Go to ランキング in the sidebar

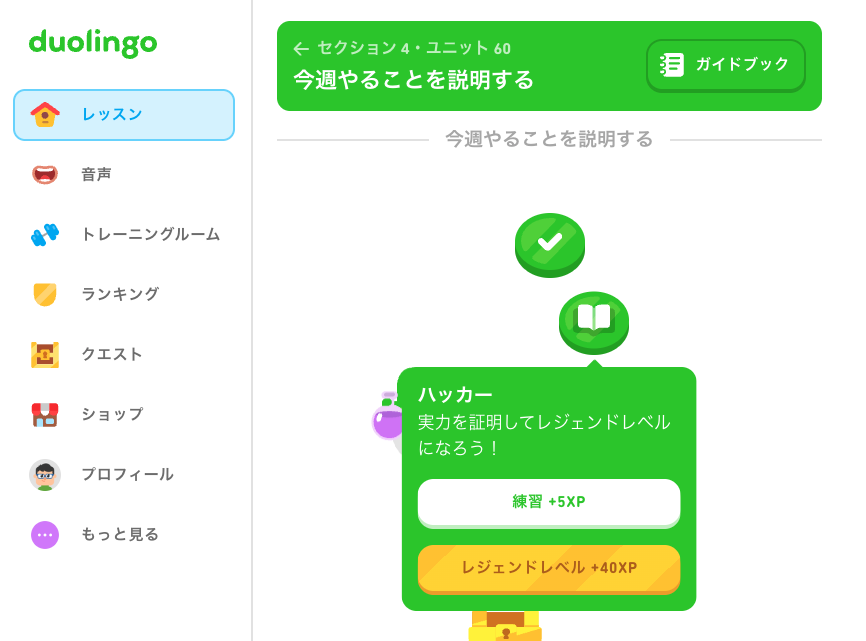(x=124, y=294)
